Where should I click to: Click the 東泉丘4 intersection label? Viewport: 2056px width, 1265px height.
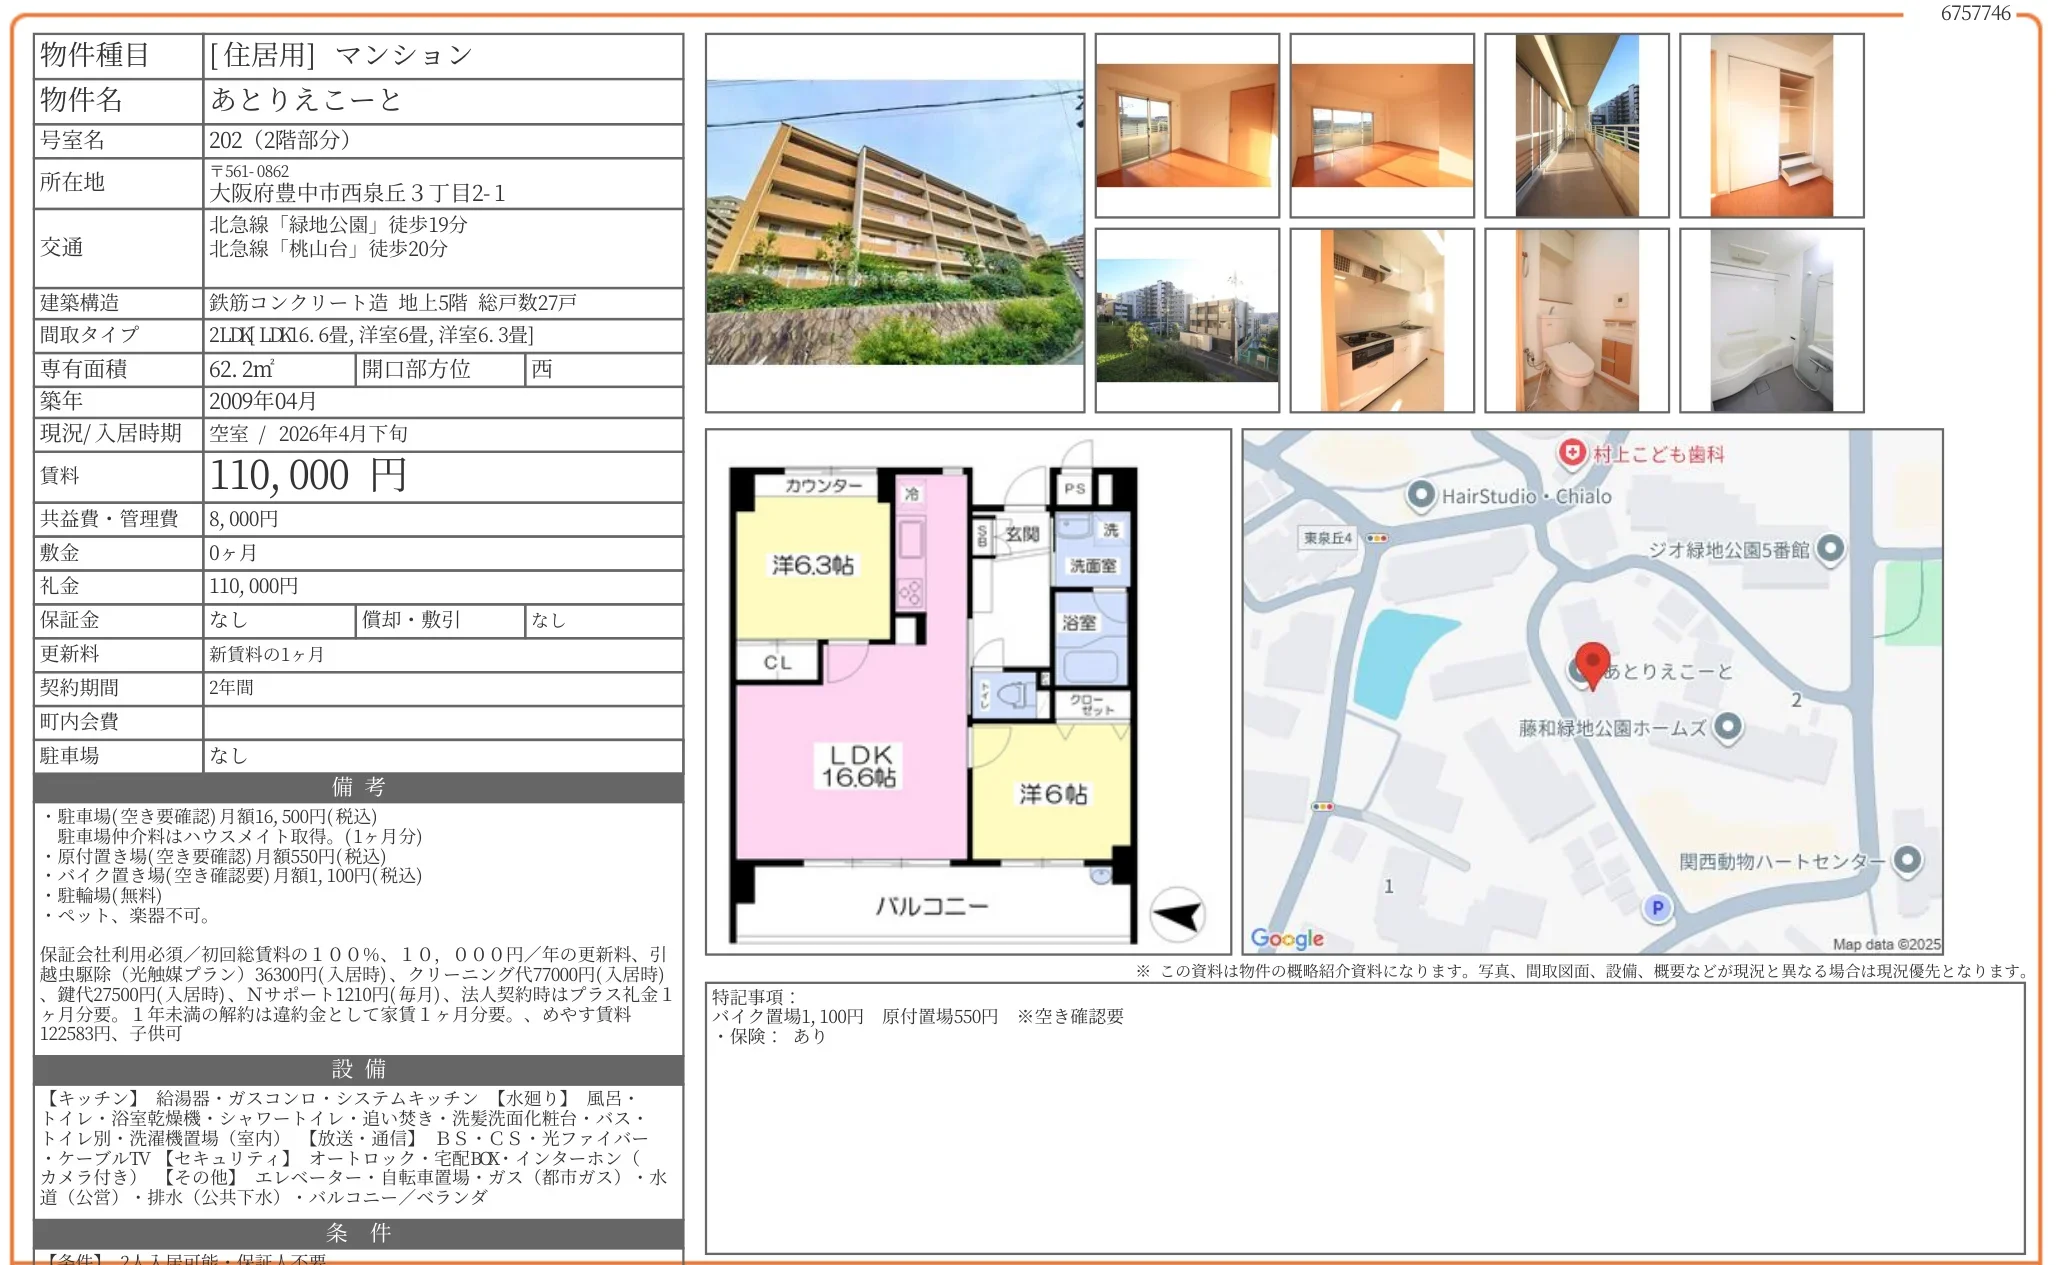point(1327,538)
